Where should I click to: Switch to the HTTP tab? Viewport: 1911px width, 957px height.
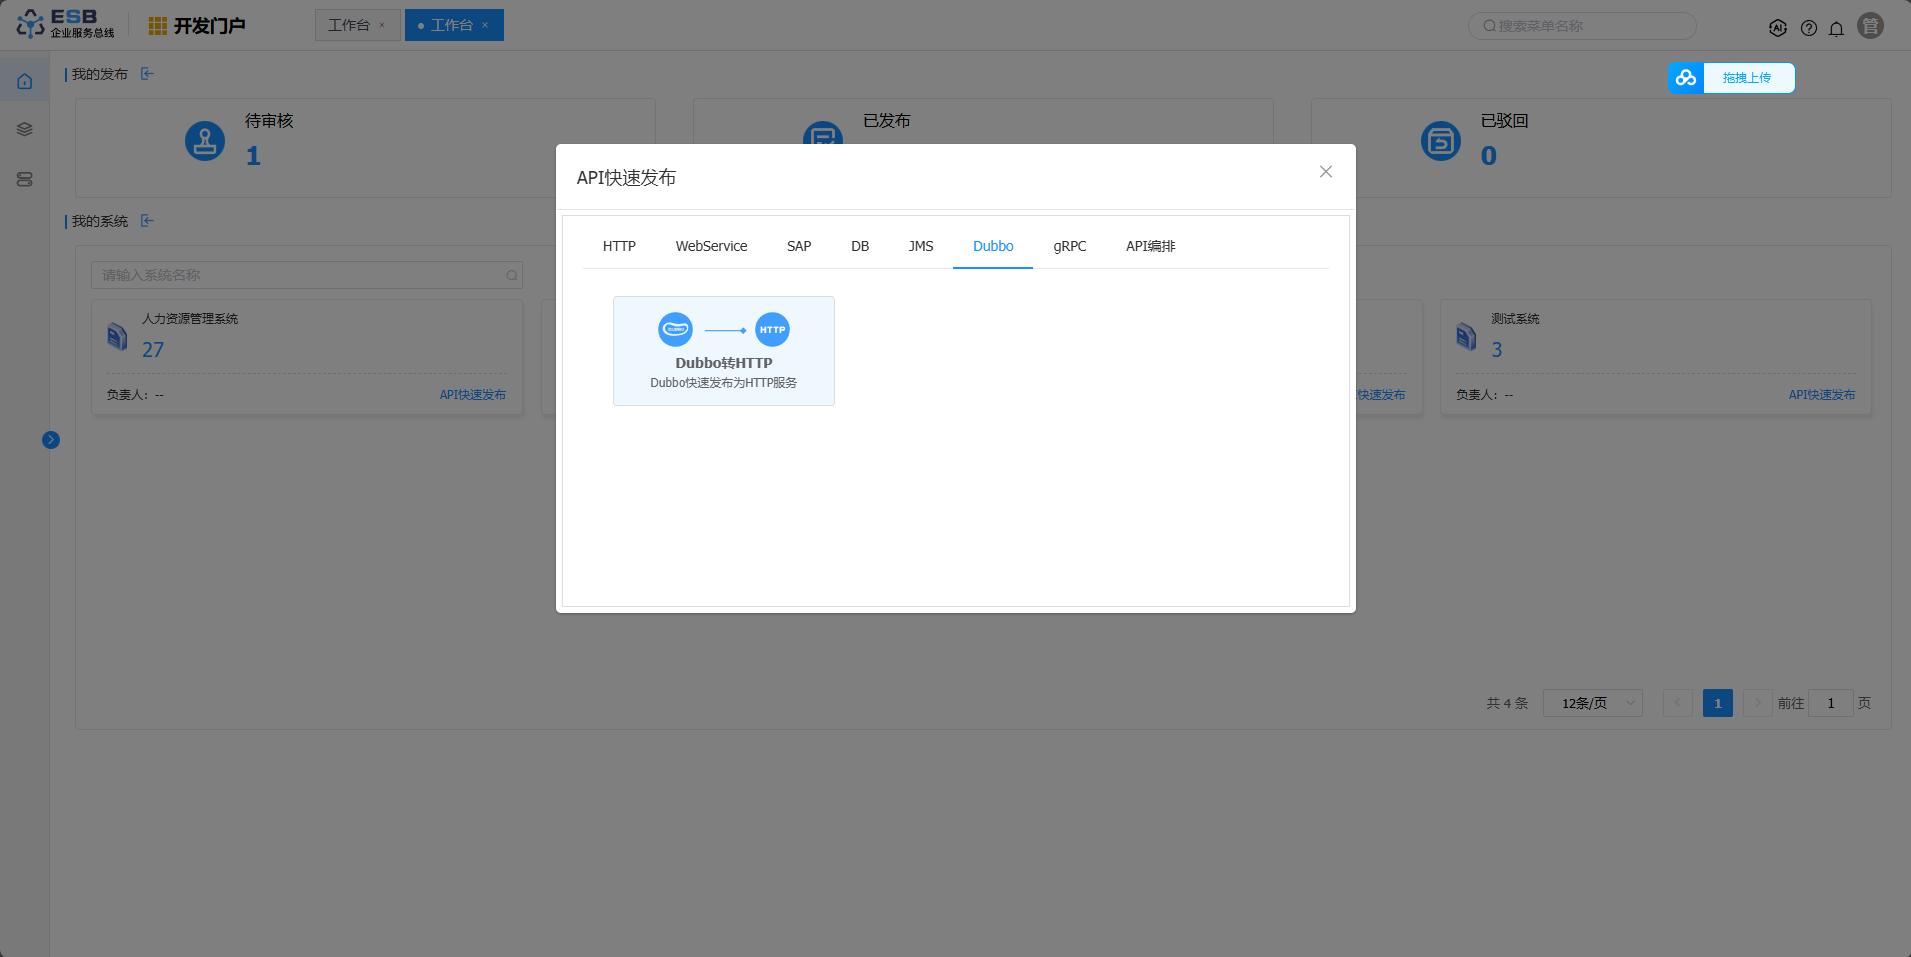[x=619, y=246]
